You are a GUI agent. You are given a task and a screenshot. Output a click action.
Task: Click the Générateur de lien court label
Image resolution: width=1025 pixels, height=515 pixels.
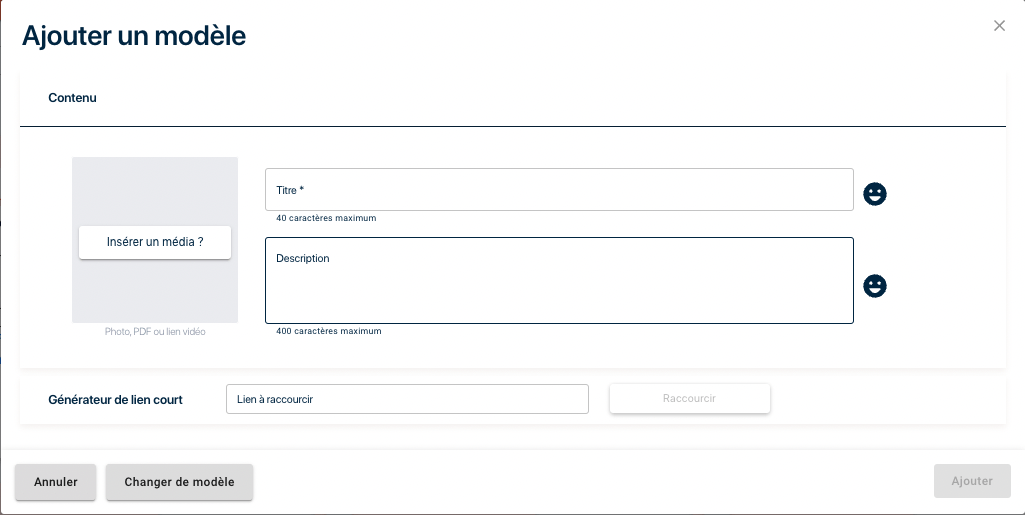116,400
